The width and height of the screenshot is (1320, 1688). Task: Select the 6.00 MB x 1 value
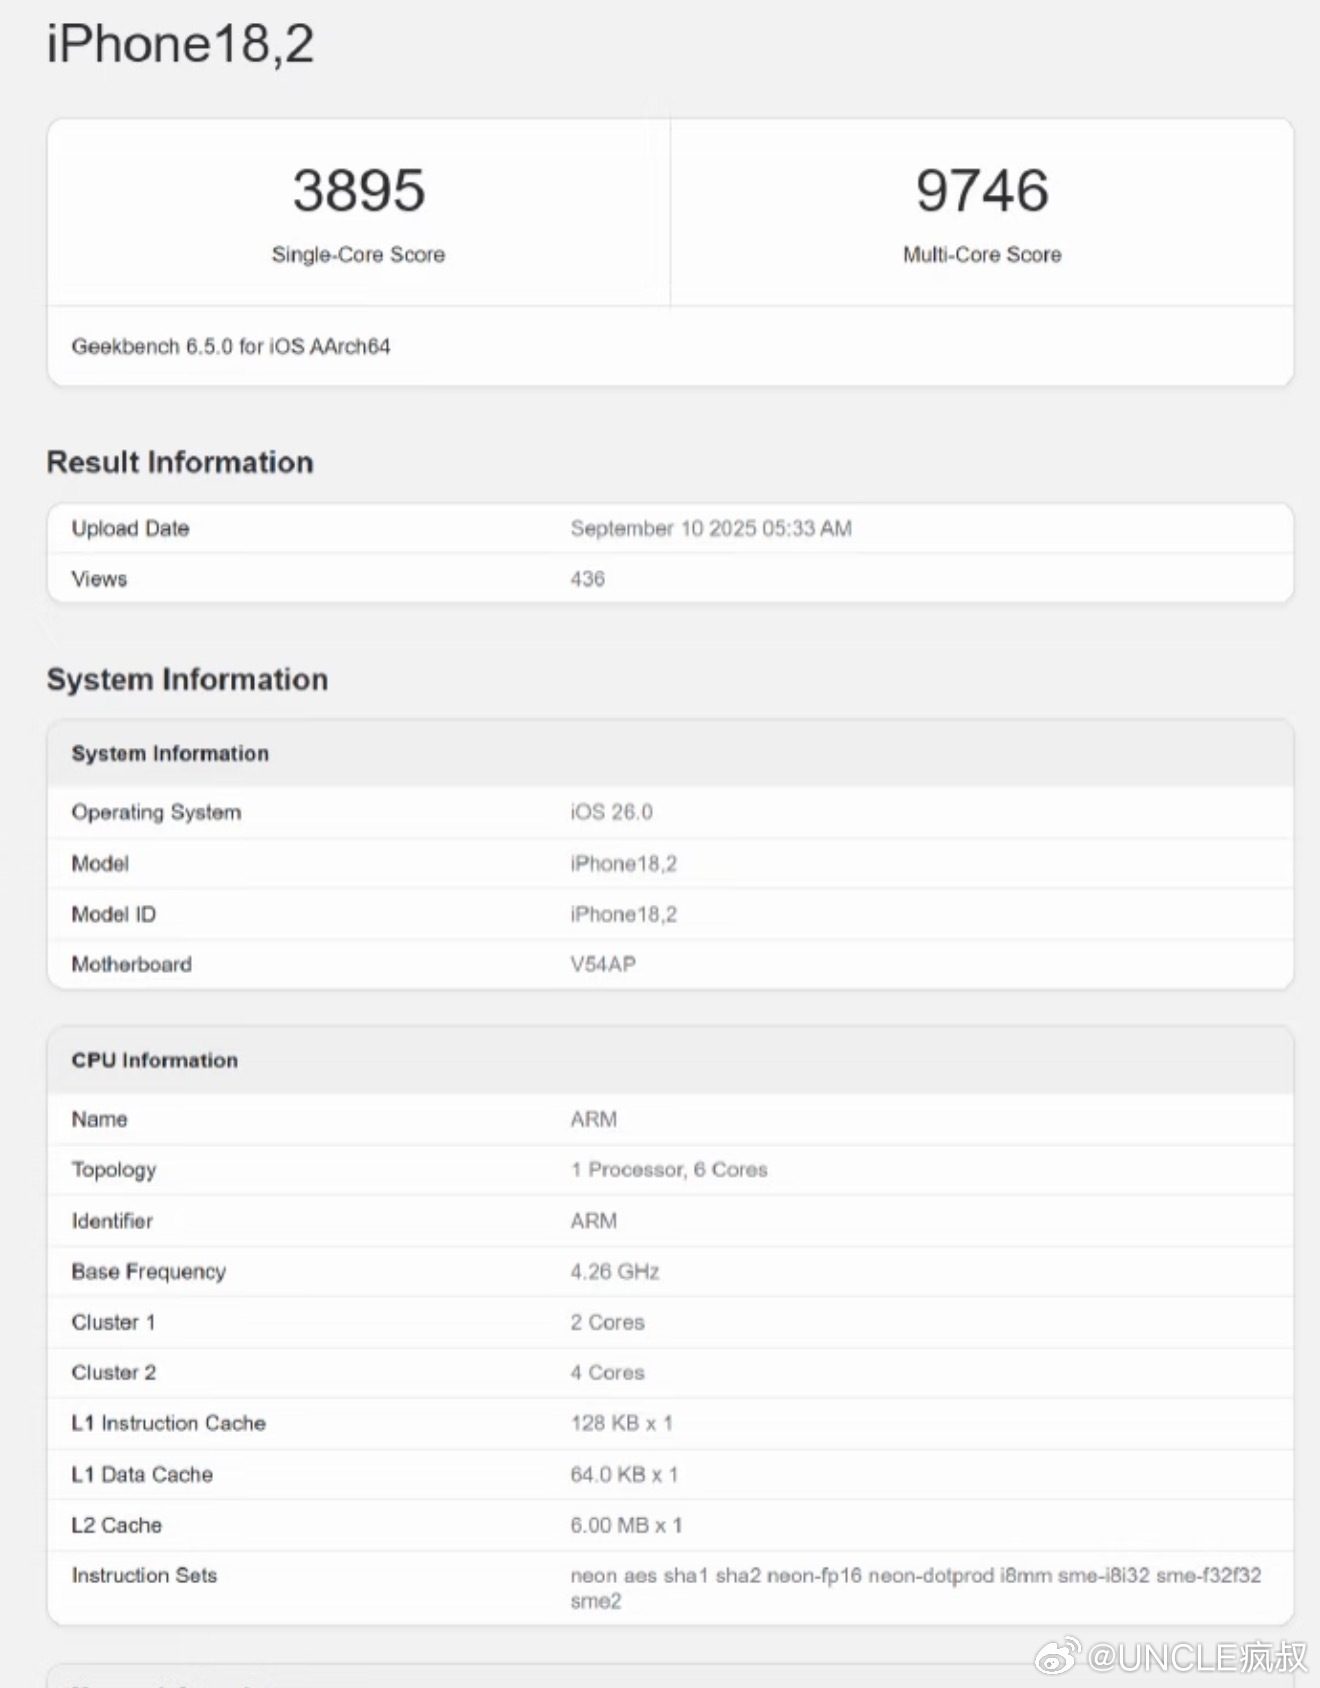[x=626, y=1525]
